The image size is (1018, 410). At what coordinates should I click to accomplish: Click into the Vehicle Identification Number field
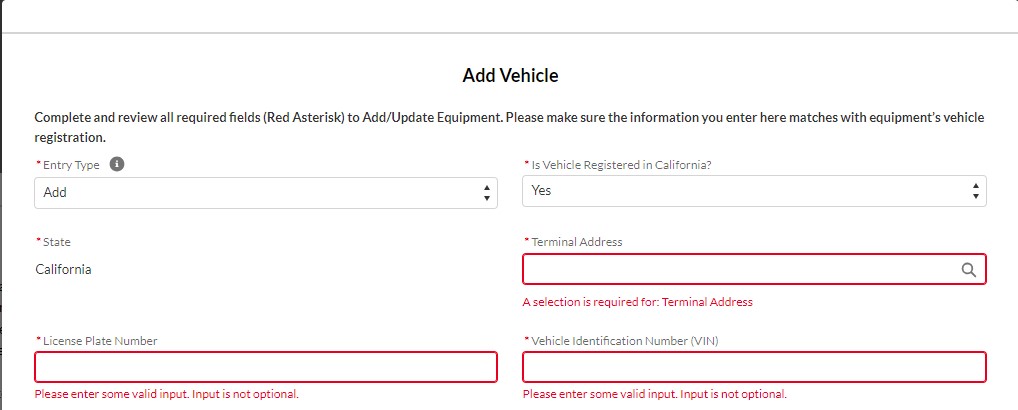click(x=754, y=367)
